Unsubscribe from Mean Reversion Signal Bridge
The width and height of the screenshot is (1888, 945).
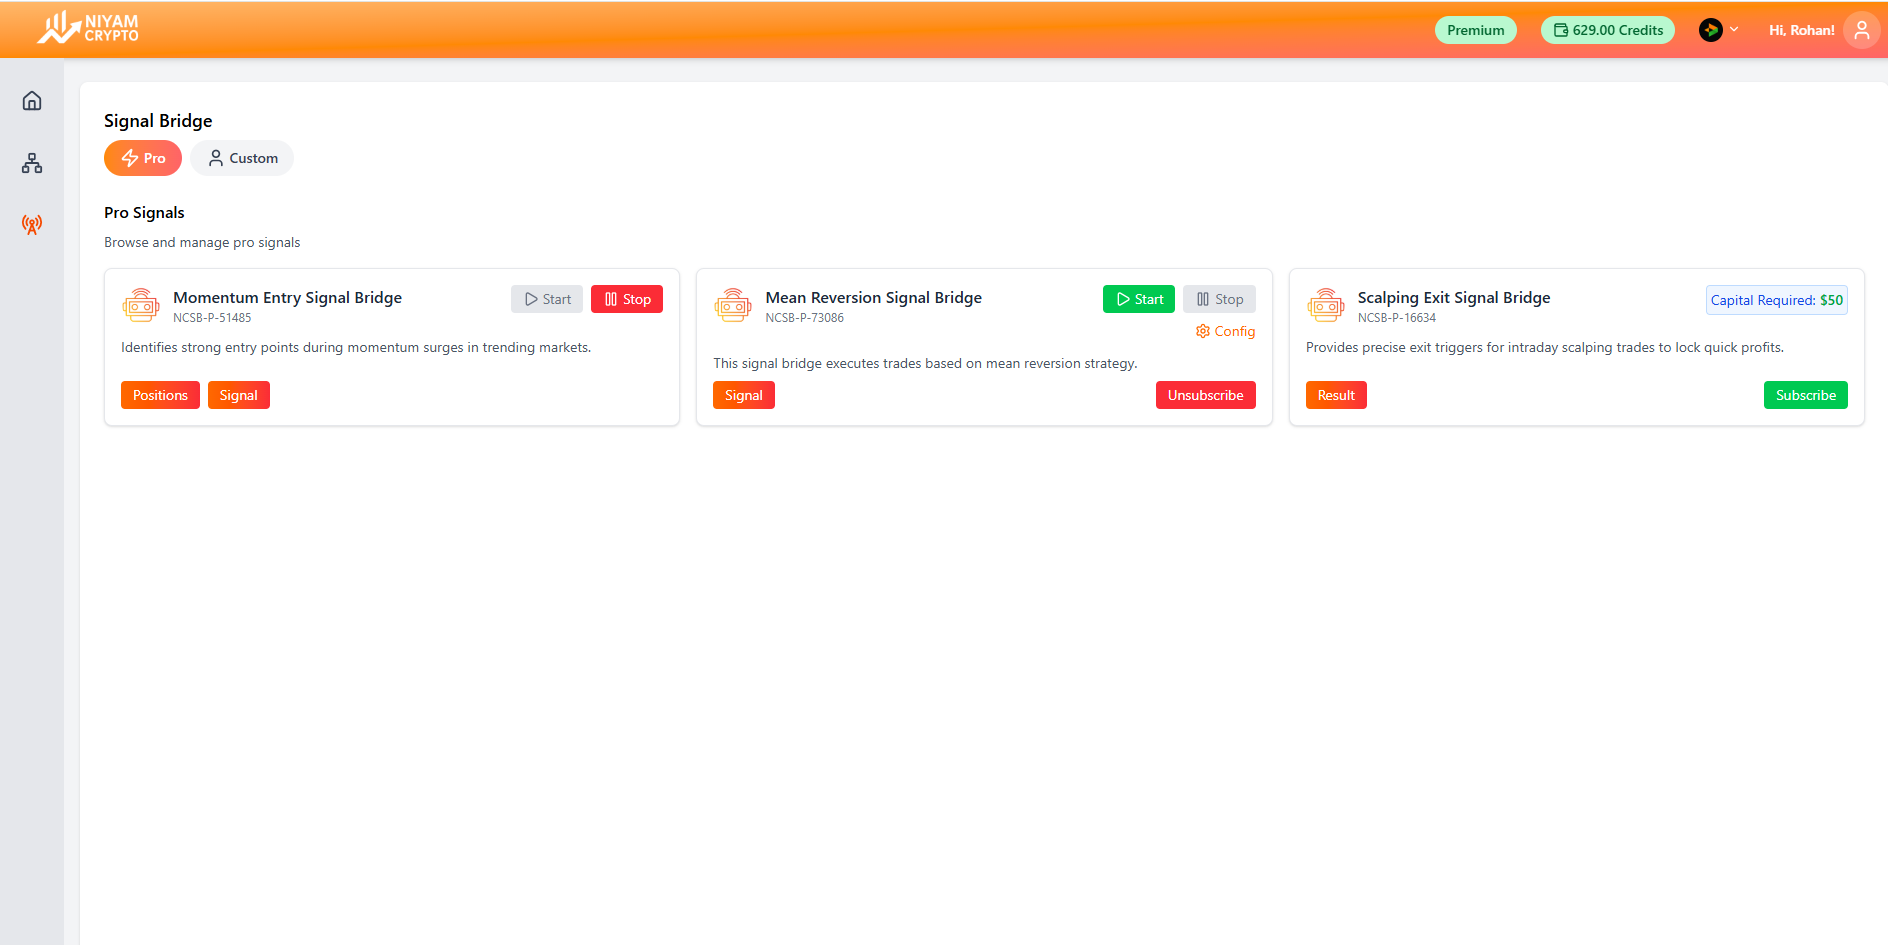click(1205, 395)
